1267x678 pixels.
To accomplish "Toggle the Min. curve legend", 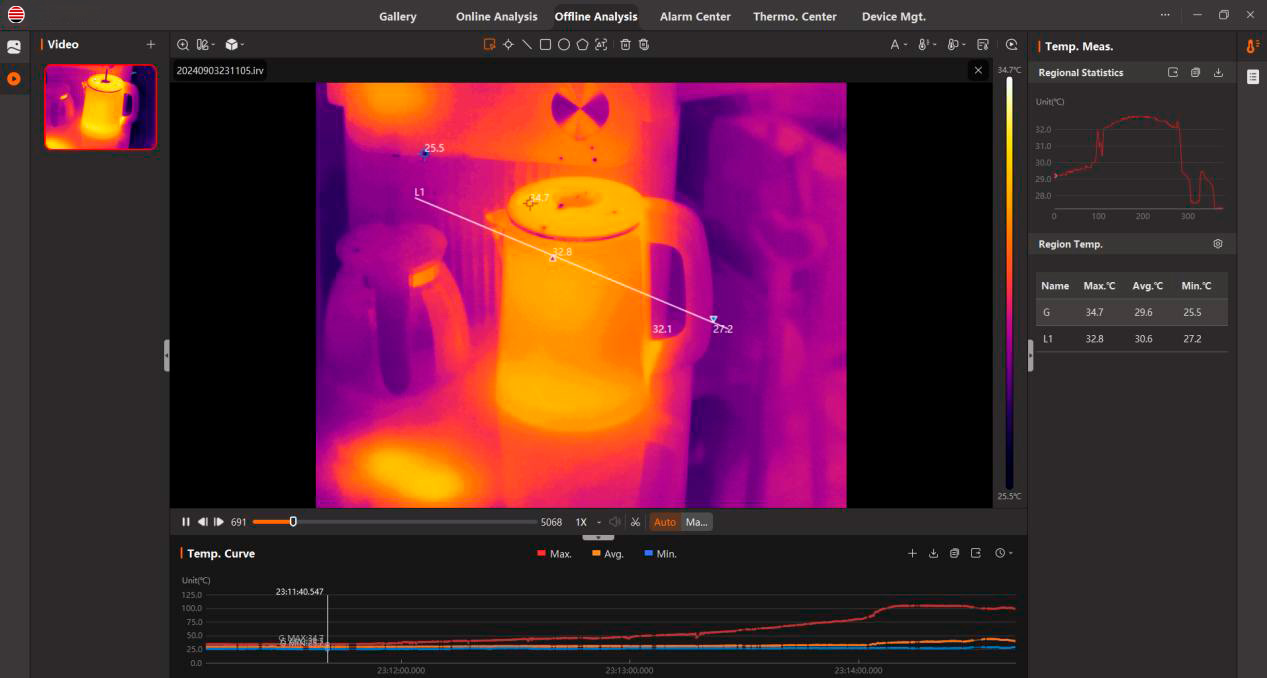I will coord(661,553).
